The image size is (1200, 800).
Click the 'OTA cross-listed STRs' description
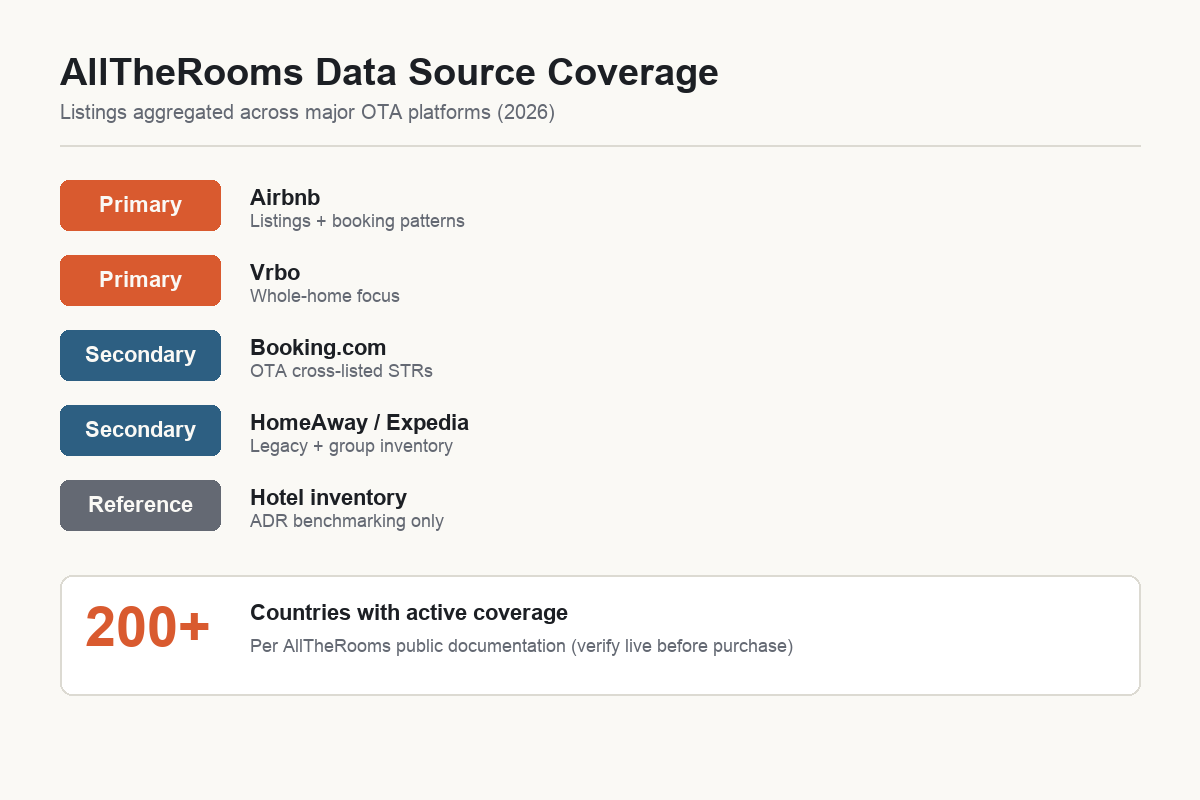click(x=341, y=371)
